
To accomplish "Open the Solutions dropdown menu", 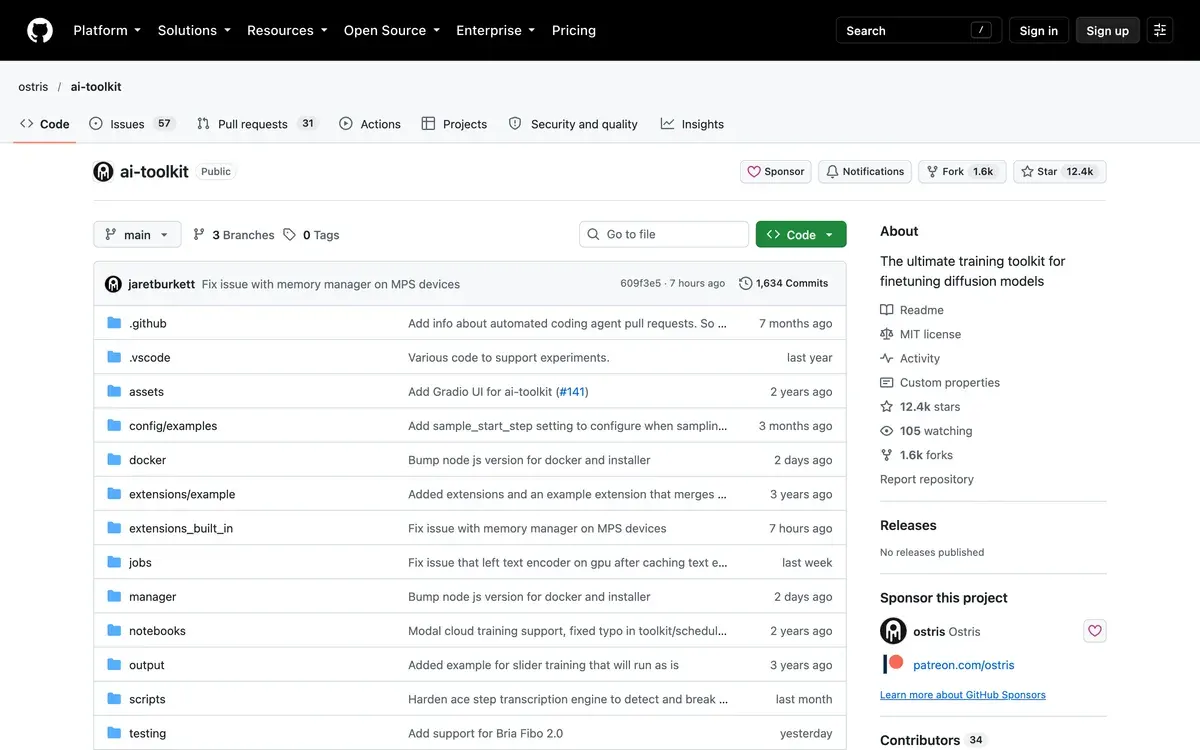I will coord(194,30).
